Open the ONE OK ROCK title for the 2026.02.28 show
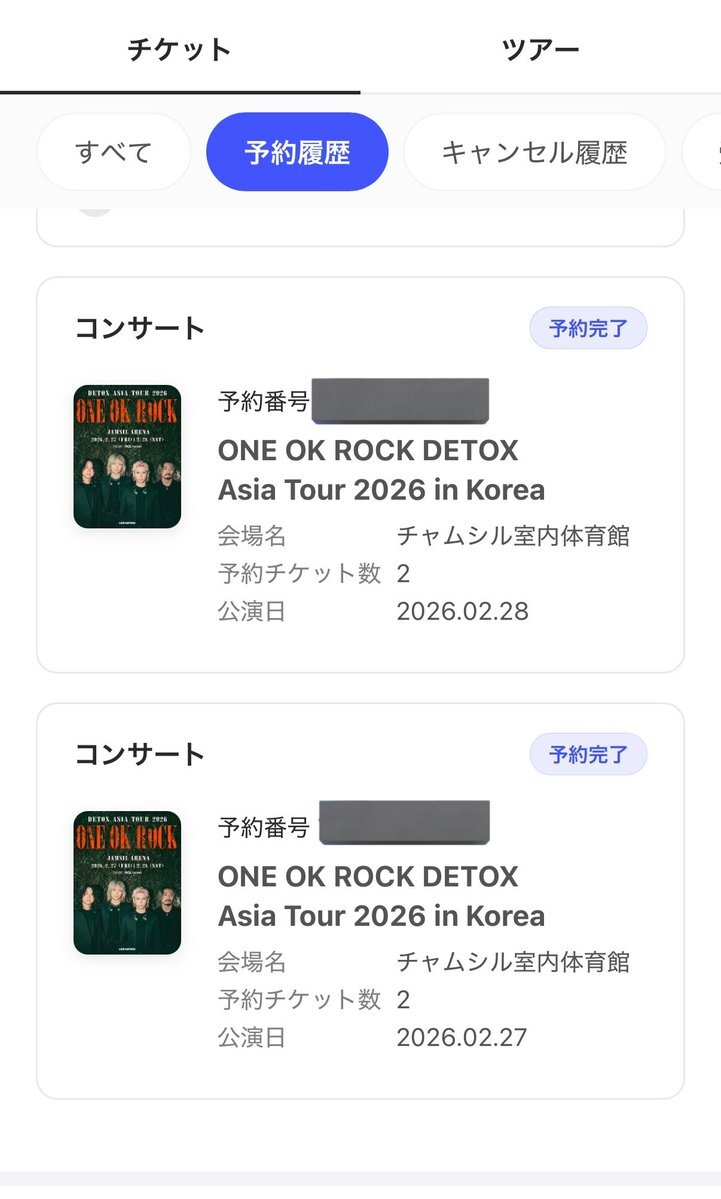Screen dimensions: 721x1199 [381, 470]
